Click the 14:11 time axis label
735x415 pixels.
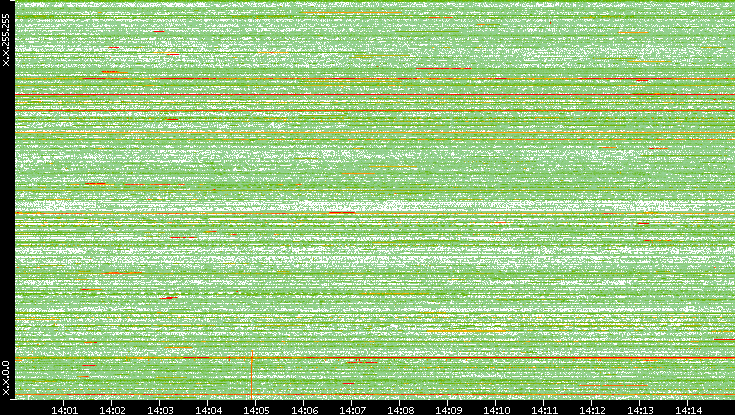545,410
